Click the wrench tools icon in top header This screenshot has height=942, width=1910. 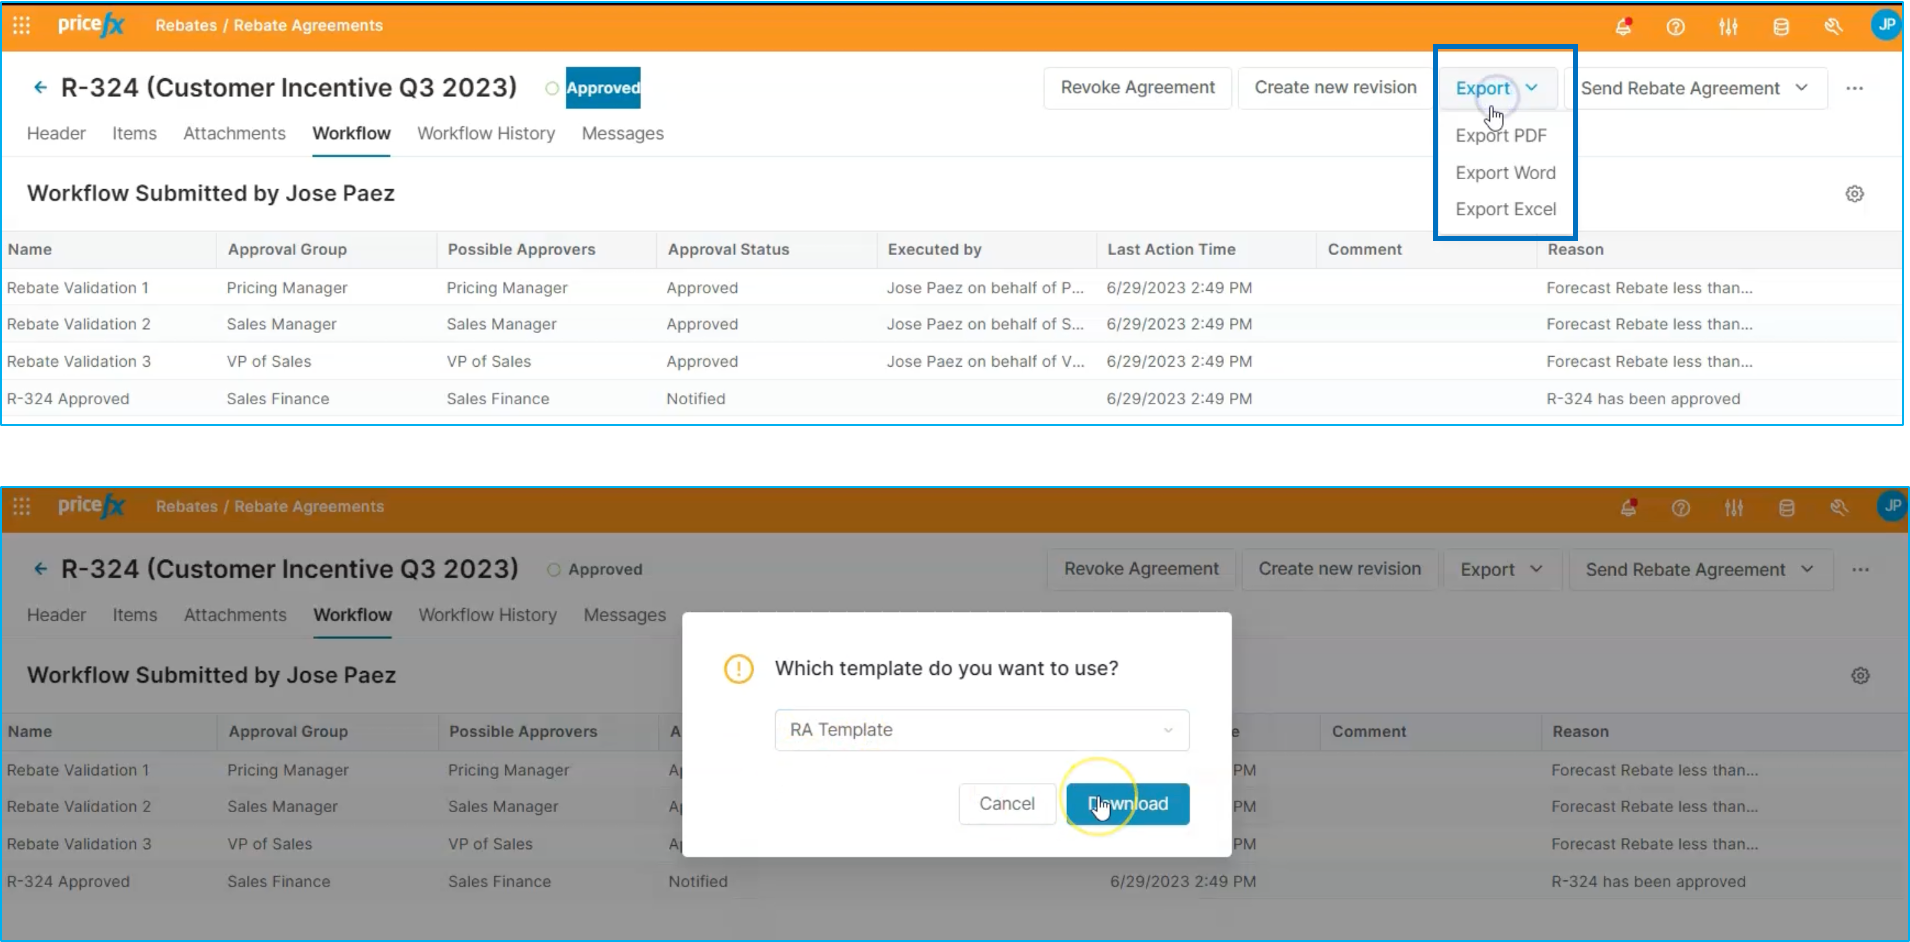1833,26
